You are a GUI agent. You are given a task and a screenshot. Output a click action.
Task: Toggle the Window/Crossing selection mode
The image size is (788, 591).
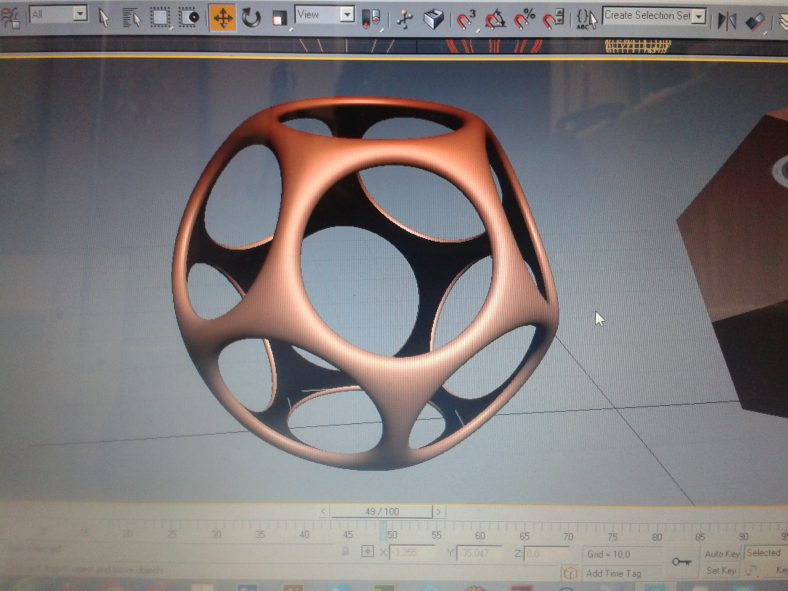click(x=188, y=17)
